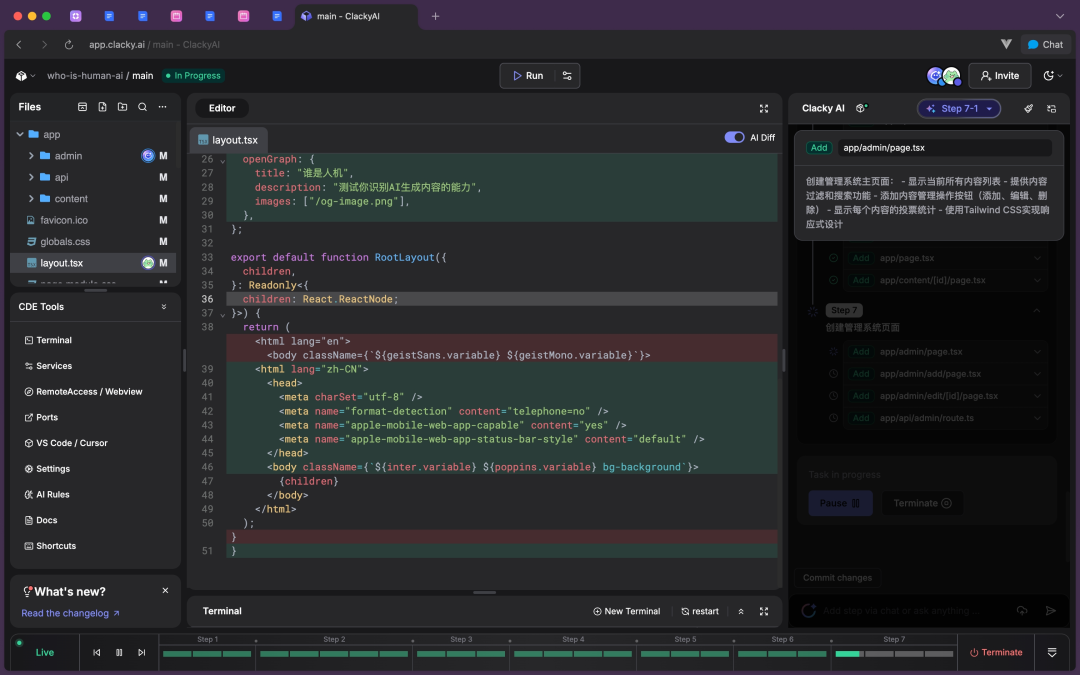
Task: Open the Step 7-1 dropdown
Action: tap(959, 108)
